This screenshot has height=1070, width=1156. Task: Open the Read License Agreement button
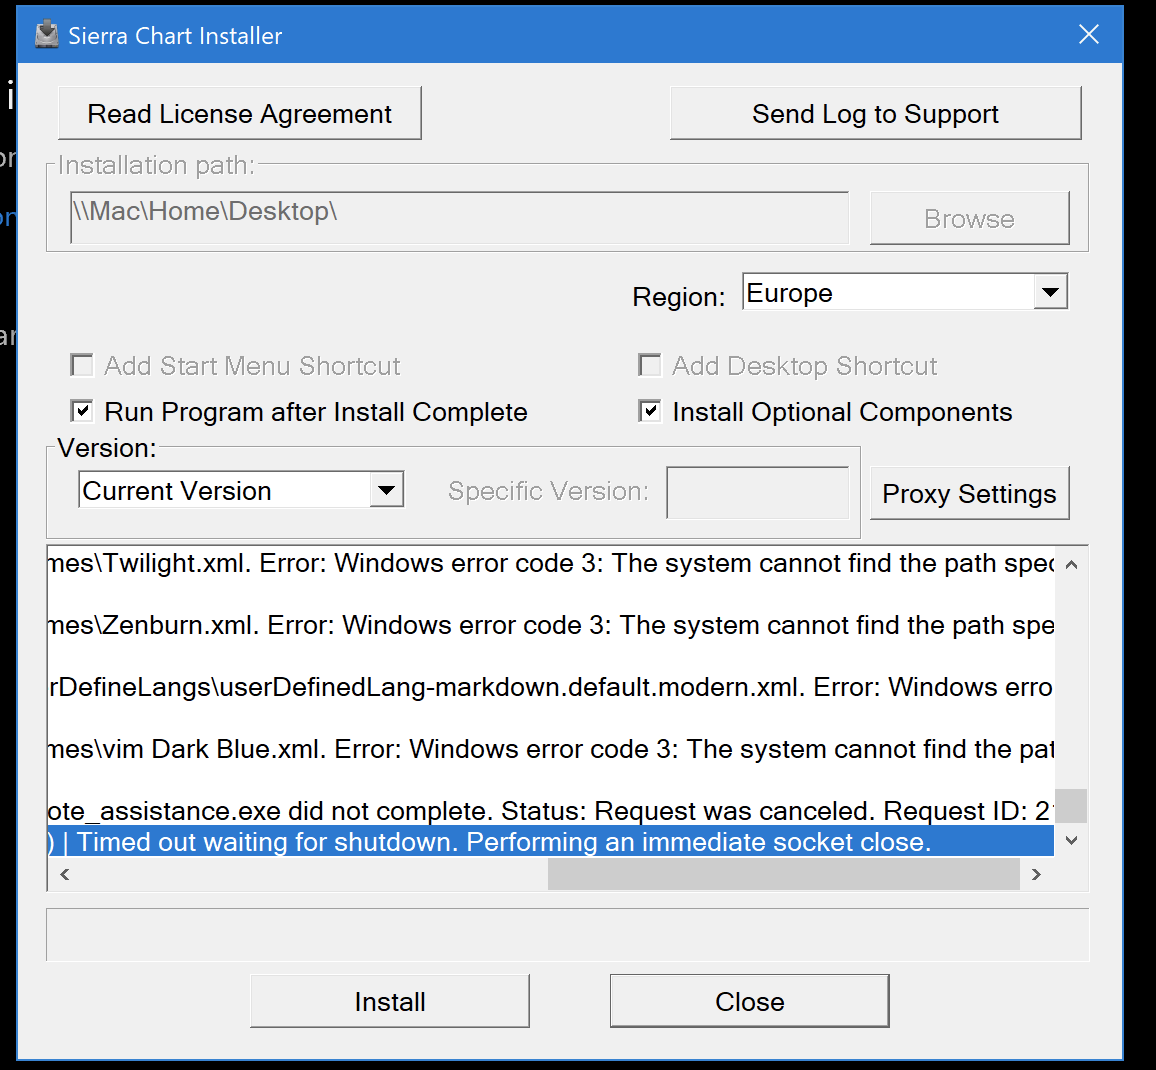(x=240, y=114)
